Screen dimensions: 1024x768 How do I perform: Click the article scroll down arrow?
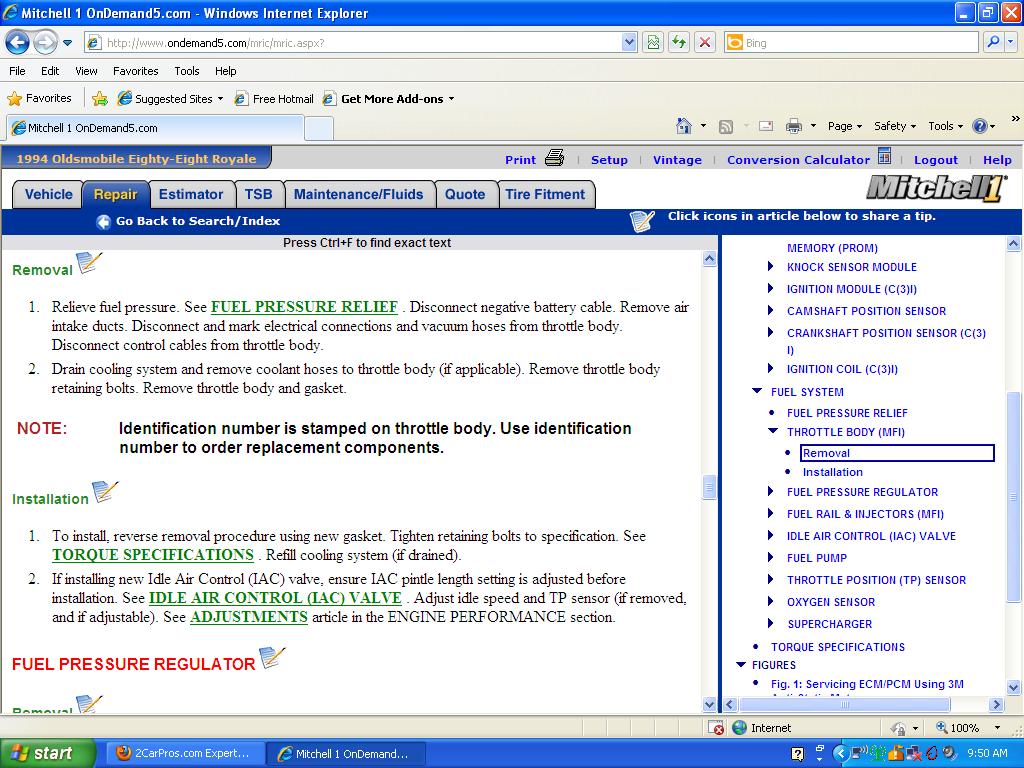click(x=709, y=705)
